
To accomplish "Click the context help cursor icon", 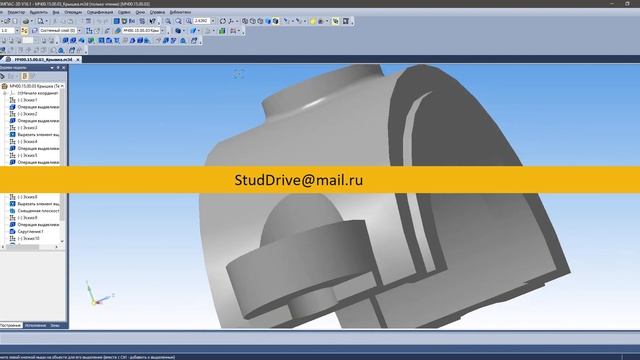I will click(153, 21).
